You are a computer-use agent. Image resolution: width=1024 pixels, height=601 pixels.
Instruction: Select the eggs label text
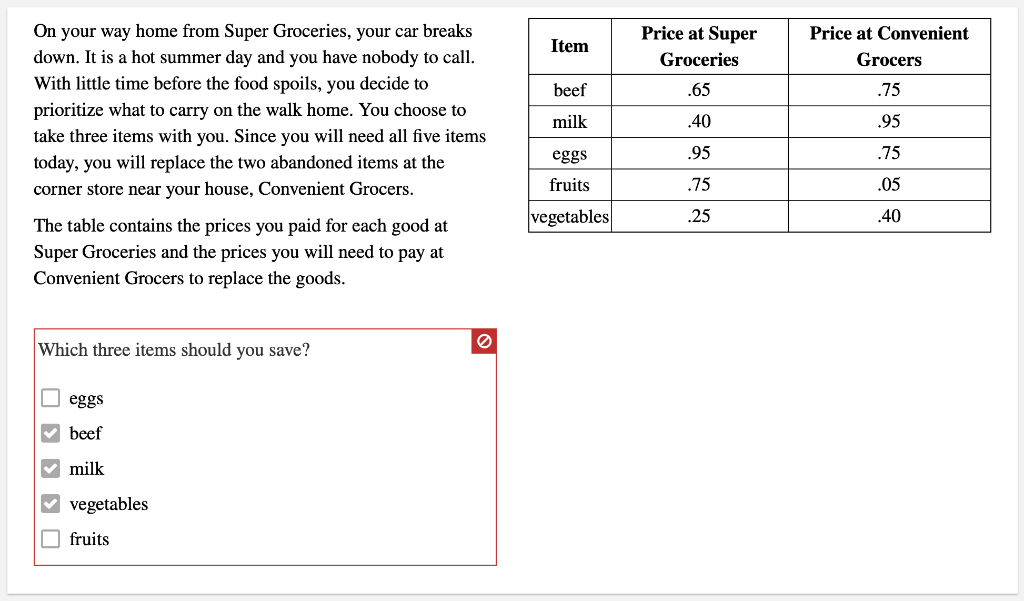(x=84, y=398)
